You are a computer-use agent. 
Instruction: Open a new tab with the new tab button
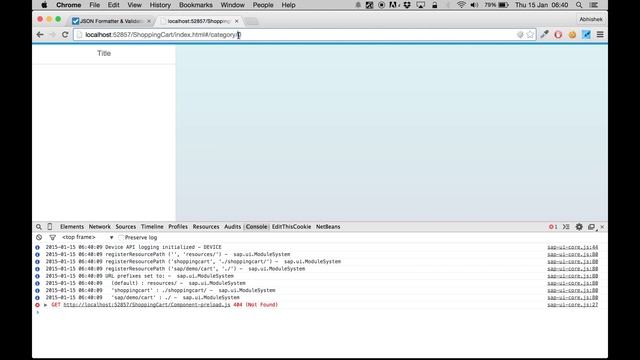point(252,21)
